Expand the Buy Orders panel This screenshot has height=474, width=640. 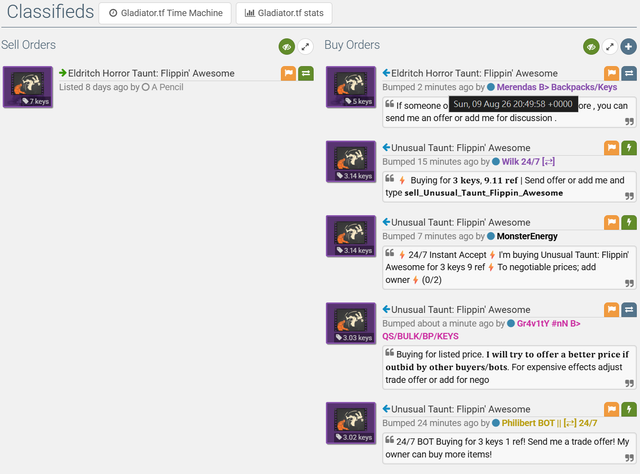coord(610,47)
